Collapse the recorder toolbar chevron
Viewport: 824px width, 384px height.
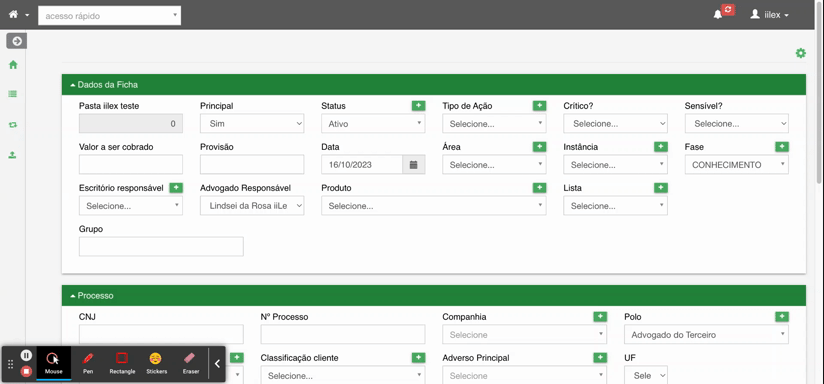pyautogui.click(x=217, y=363)
